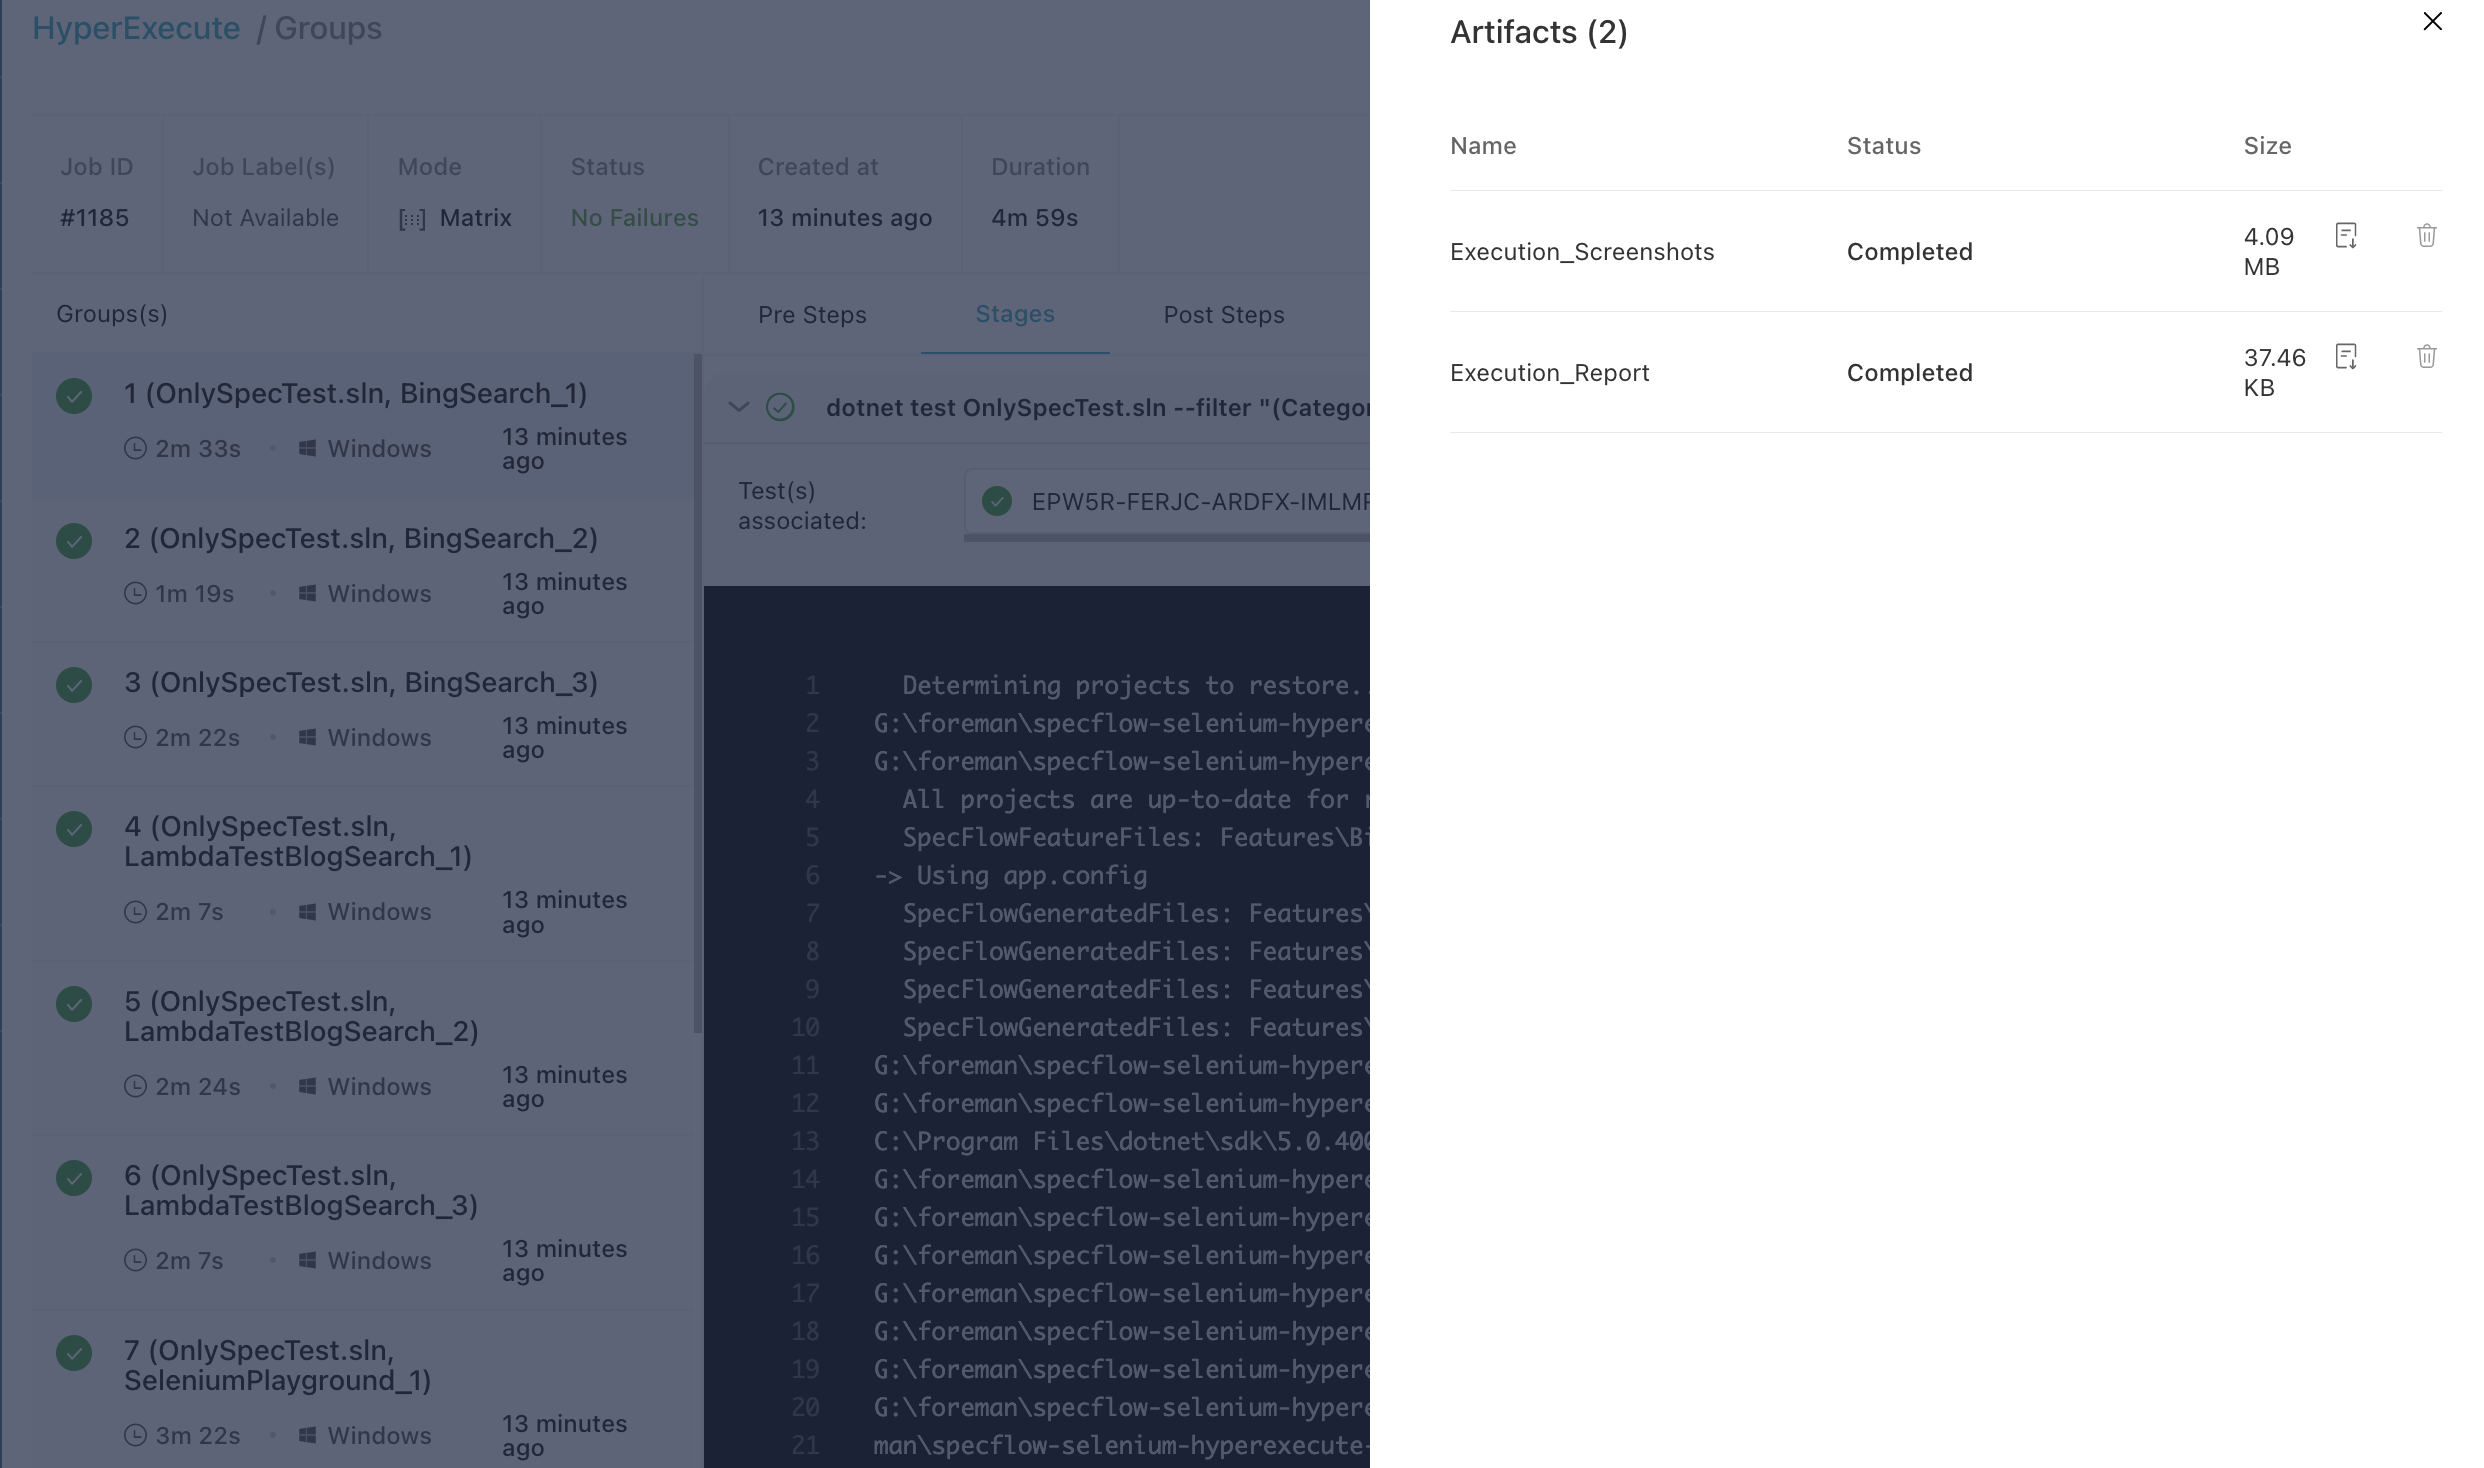Click the Size column header
Screen dimensions: 2484x1468
2267,146
